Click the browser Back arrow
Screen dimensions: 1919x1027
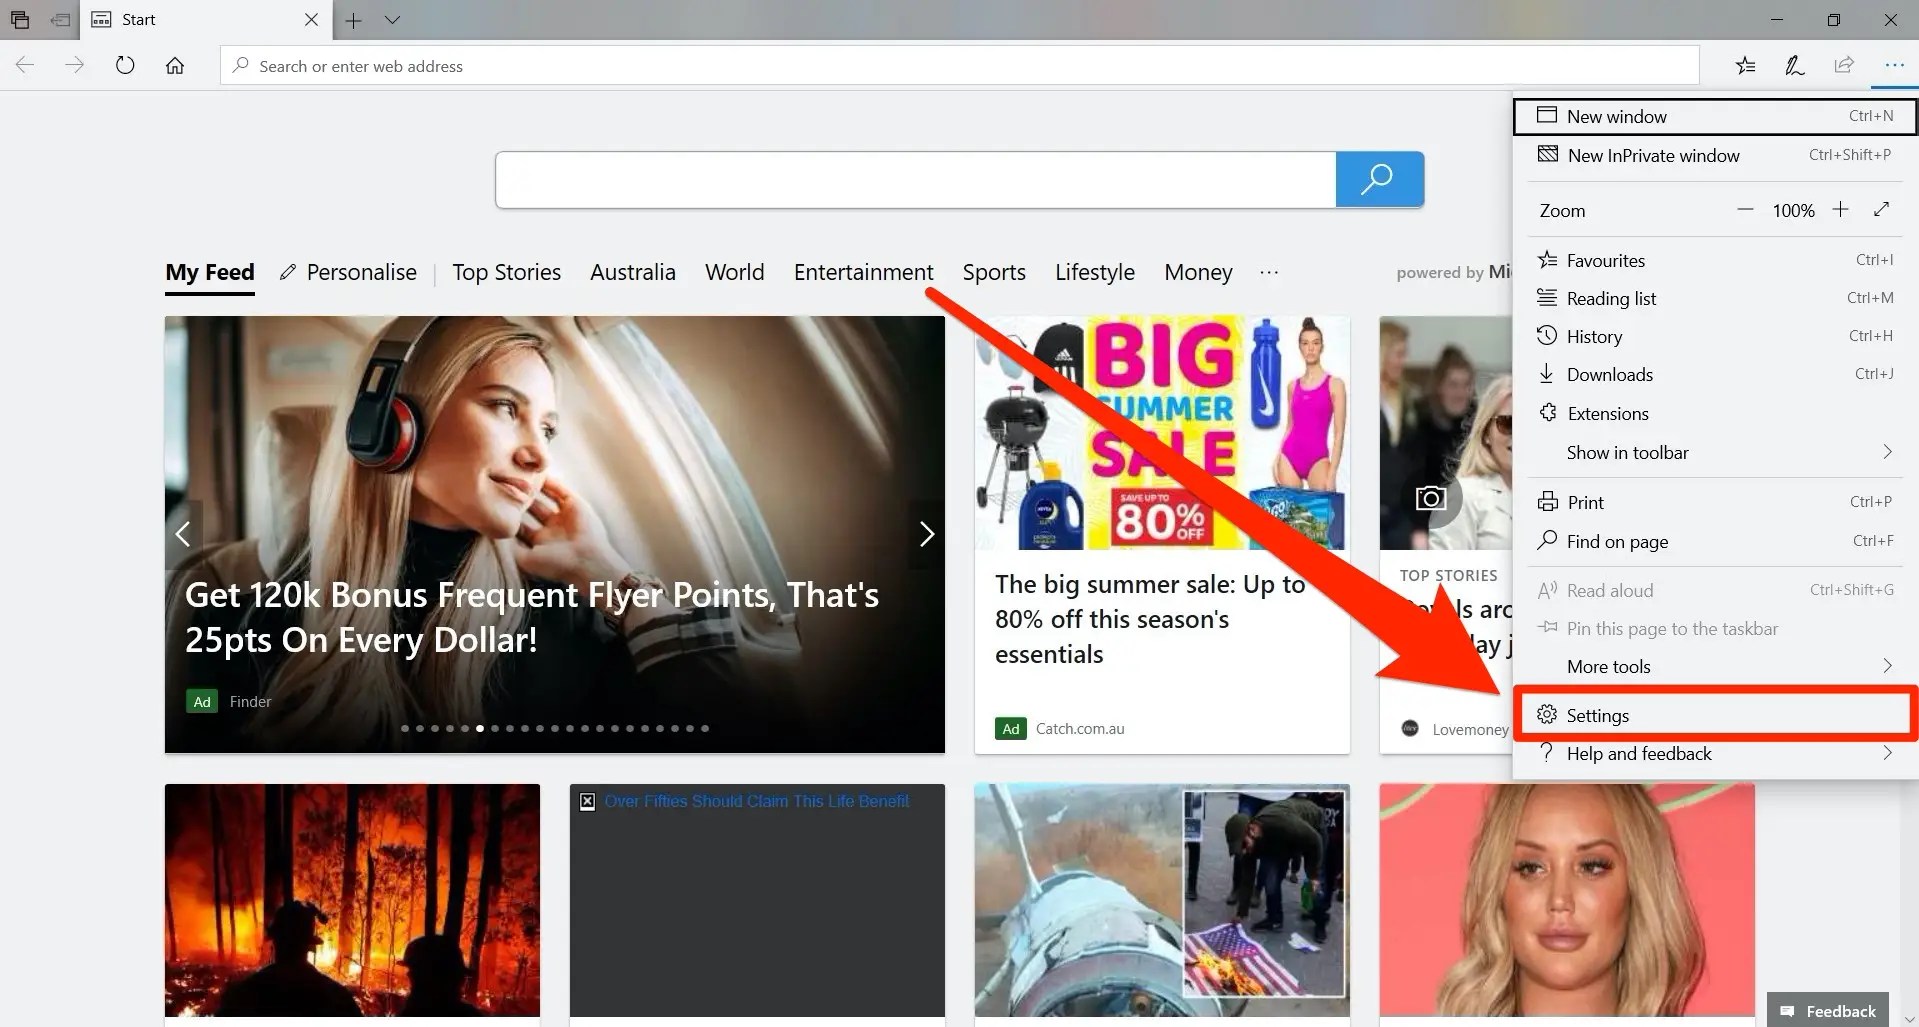point(25,66)
